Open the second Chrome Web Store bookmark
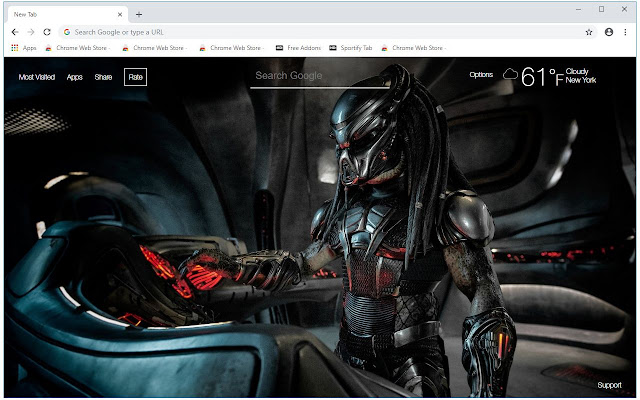 click(154, 48)
